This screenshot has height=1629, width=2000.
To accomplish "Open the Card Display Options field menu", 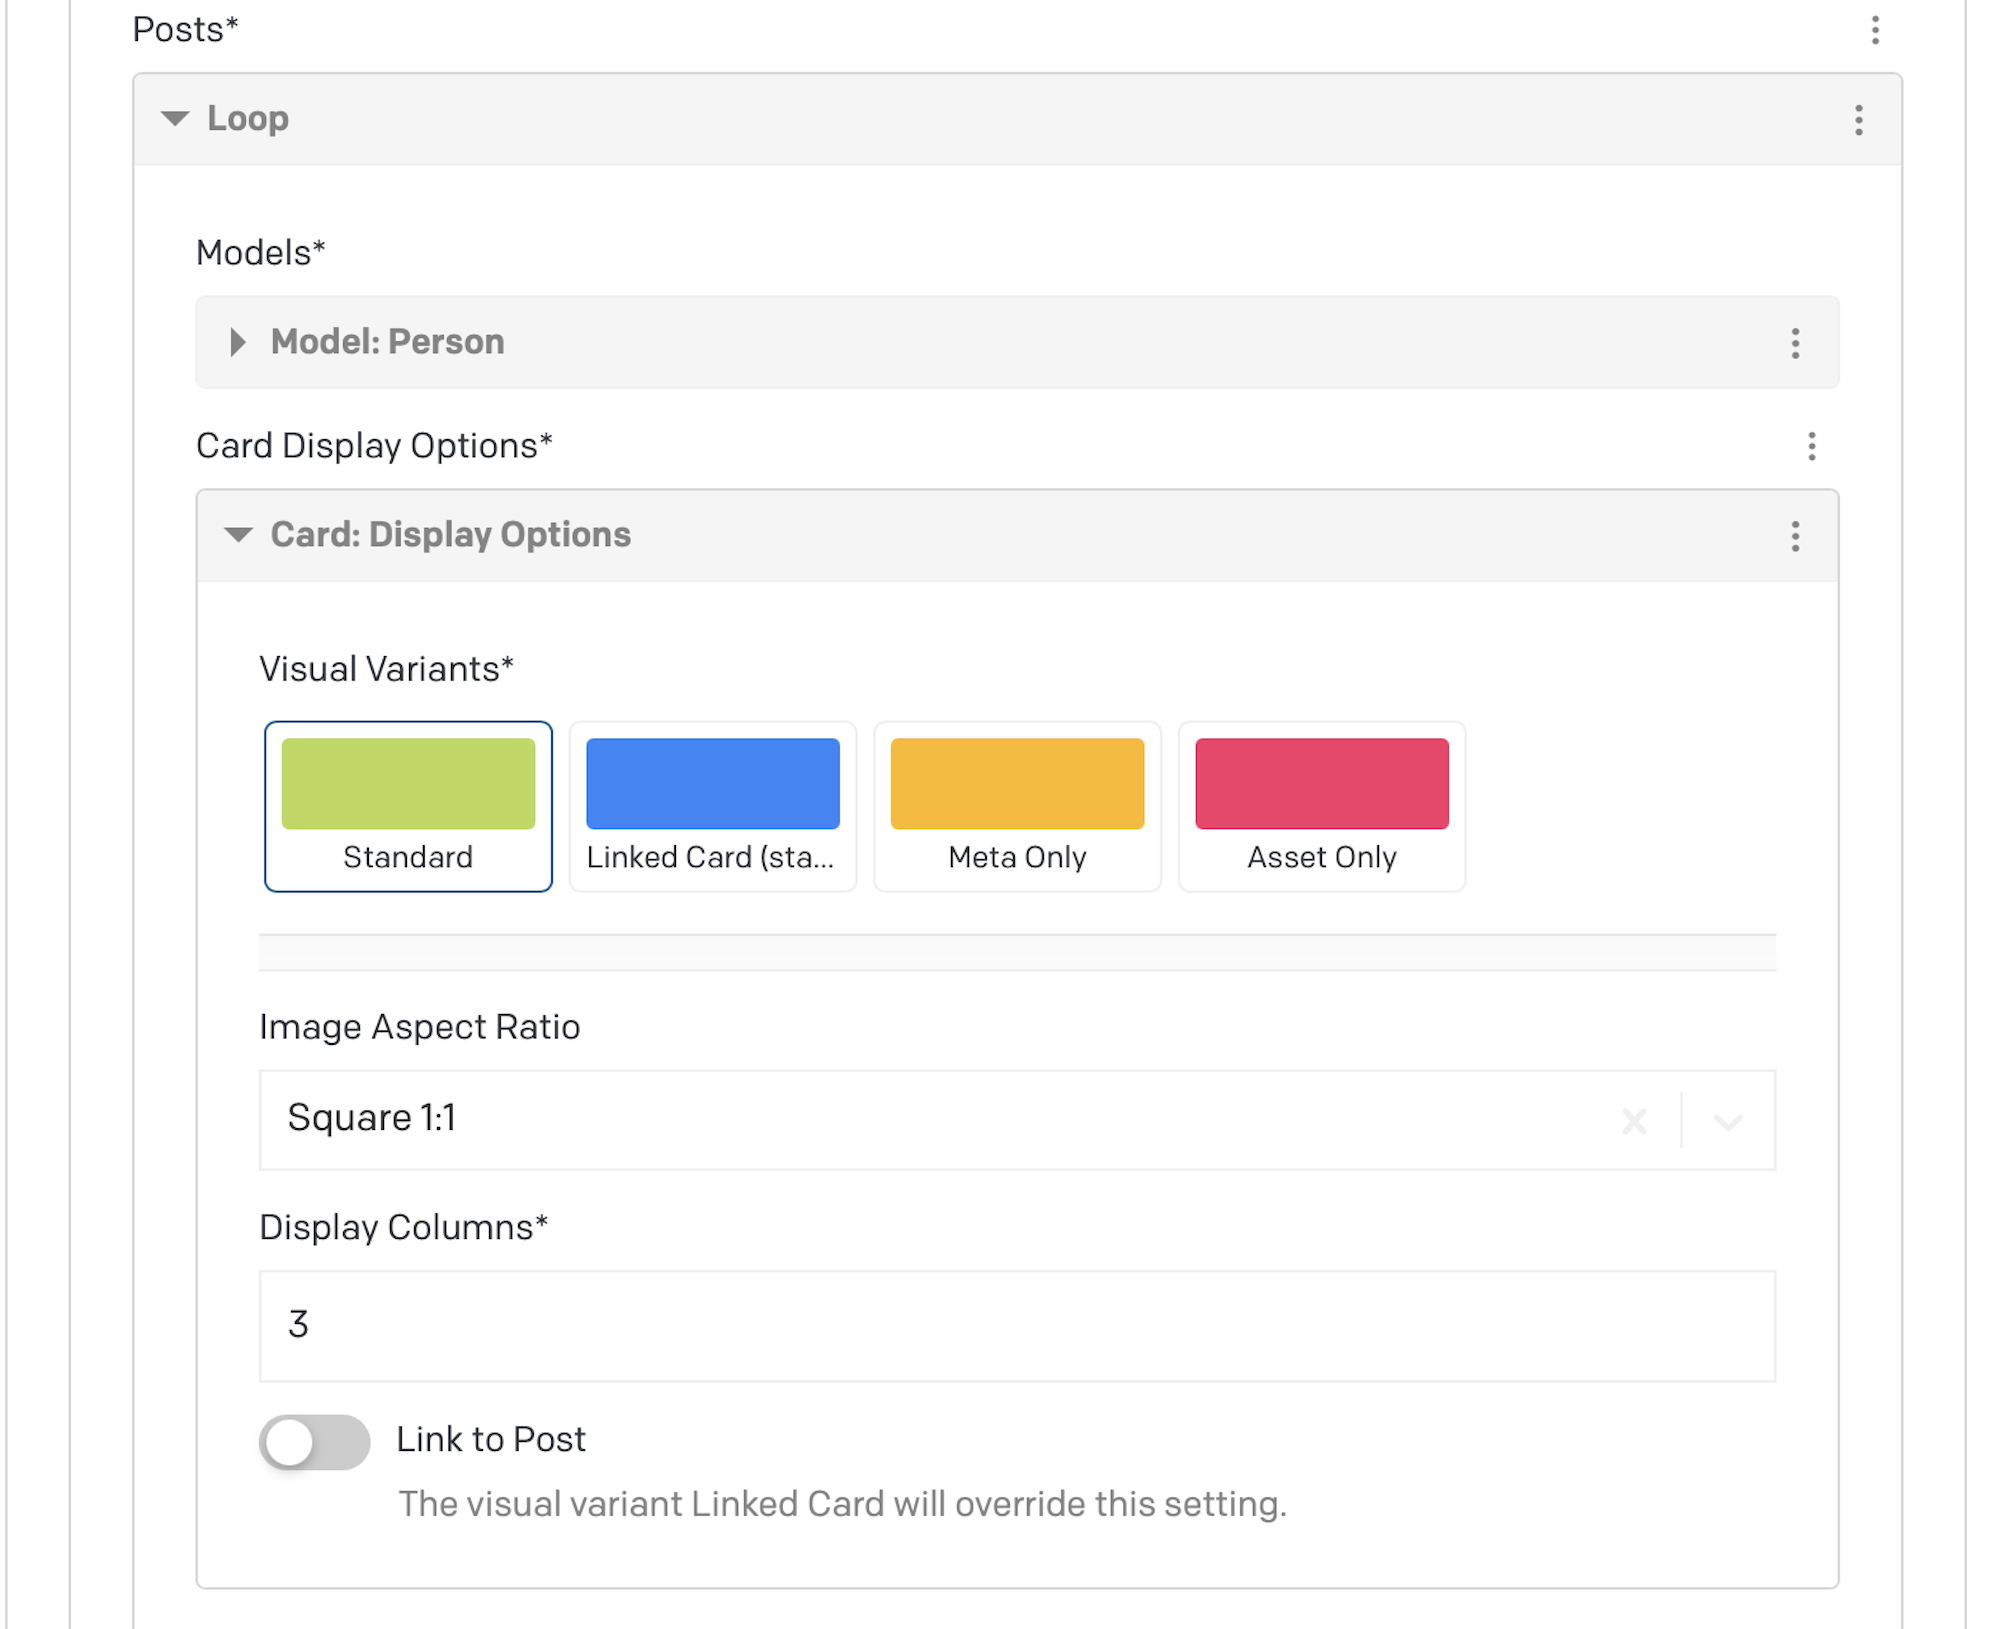I will pyautogui.click(x=1811, y=446).
